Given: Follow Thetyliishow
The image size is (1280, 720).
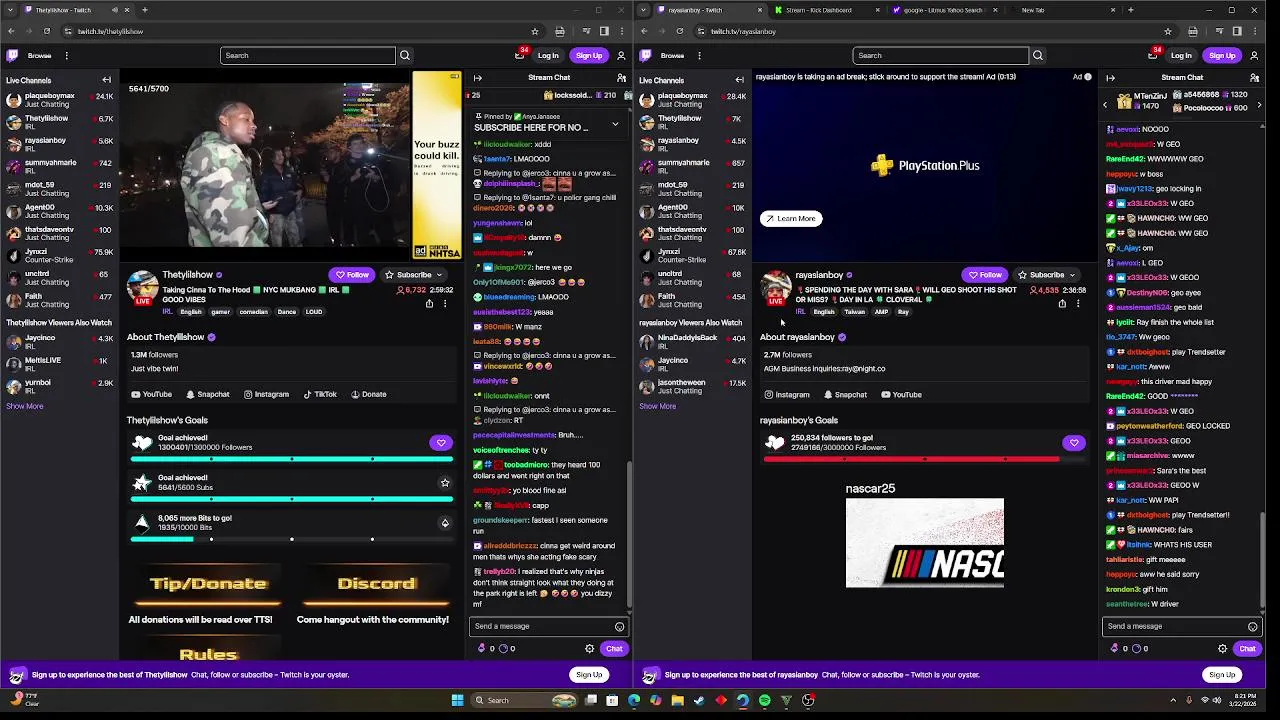Looking at the screenshot, I should pyautogui.click(x=352, y=275).
